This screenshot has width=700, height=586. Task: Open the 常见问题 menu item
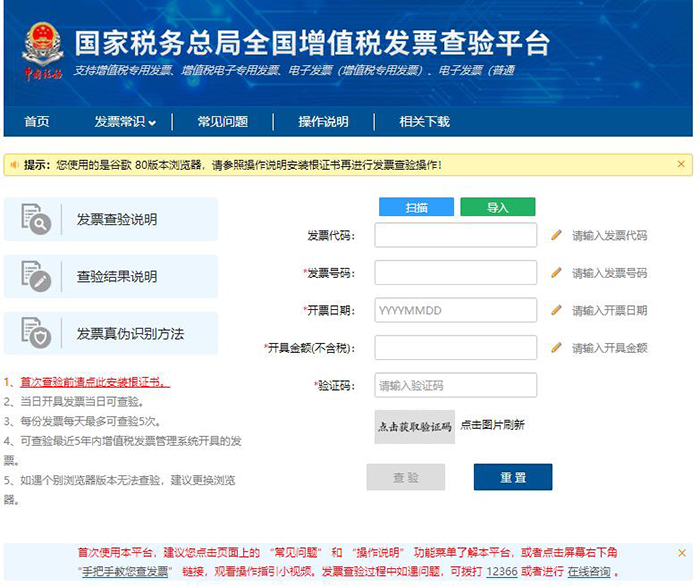pyautogui.click(x=223, y=121)
